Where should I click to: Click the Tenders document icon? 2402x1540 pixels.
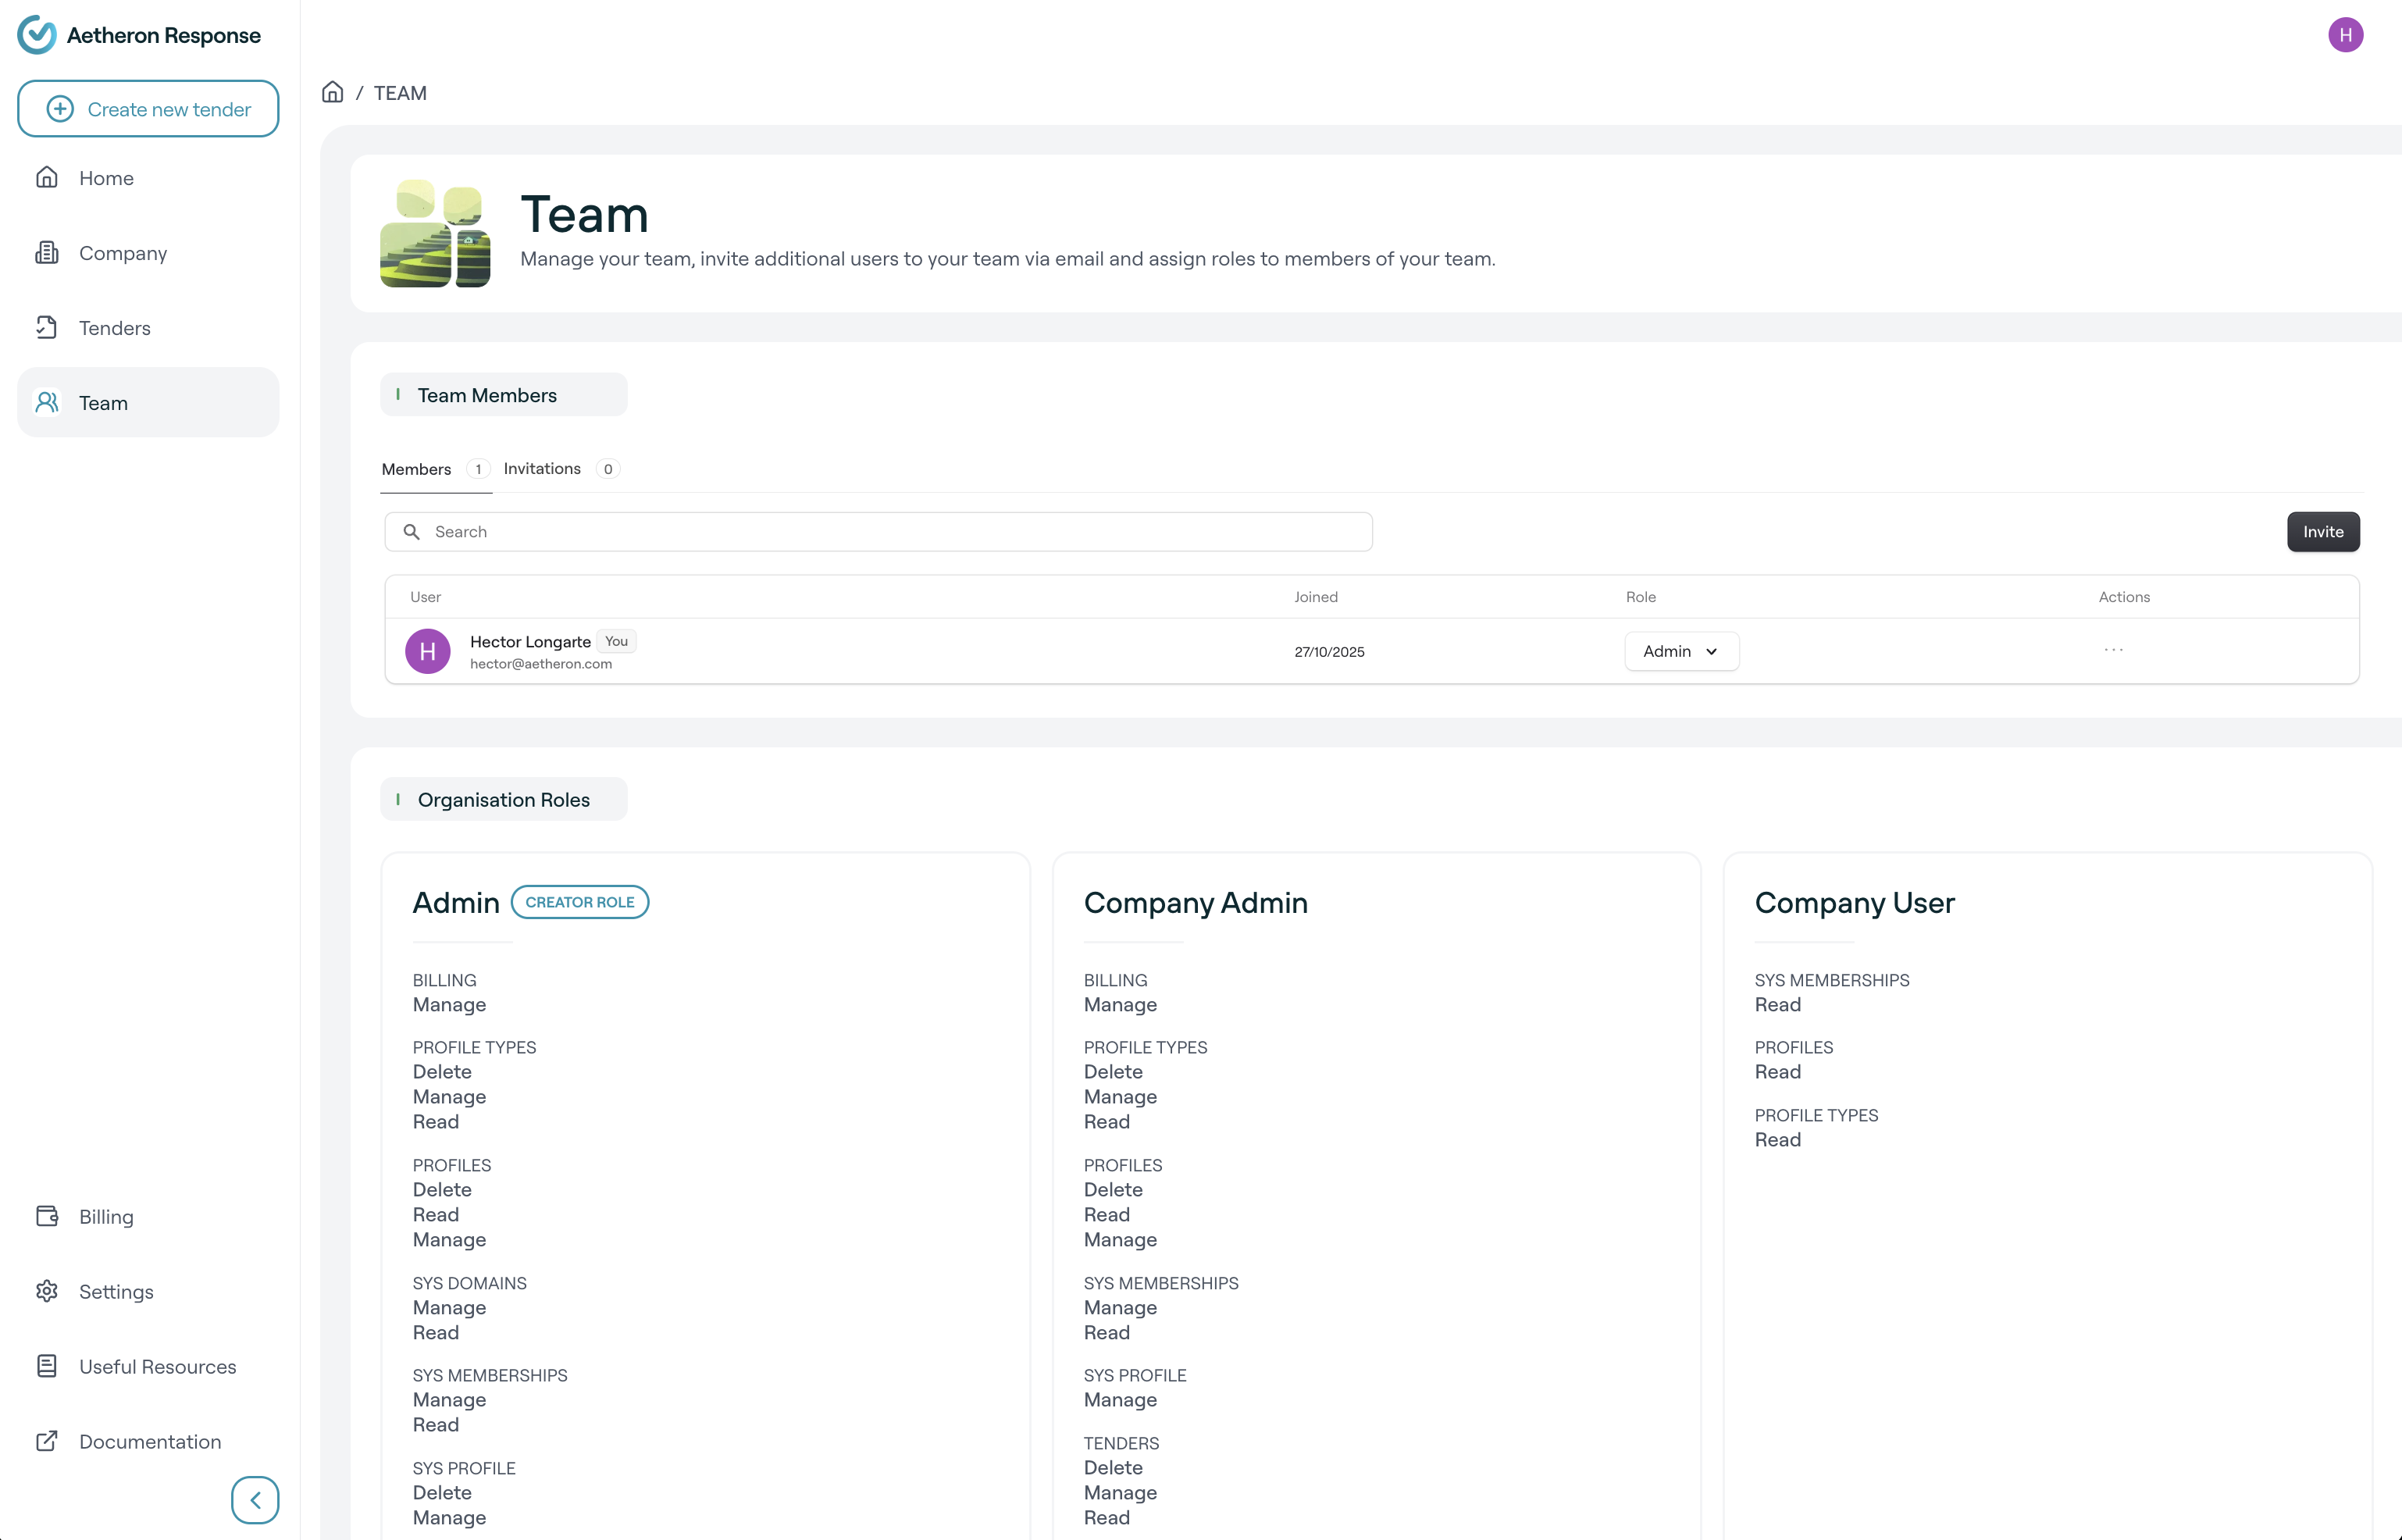(47, 328)
